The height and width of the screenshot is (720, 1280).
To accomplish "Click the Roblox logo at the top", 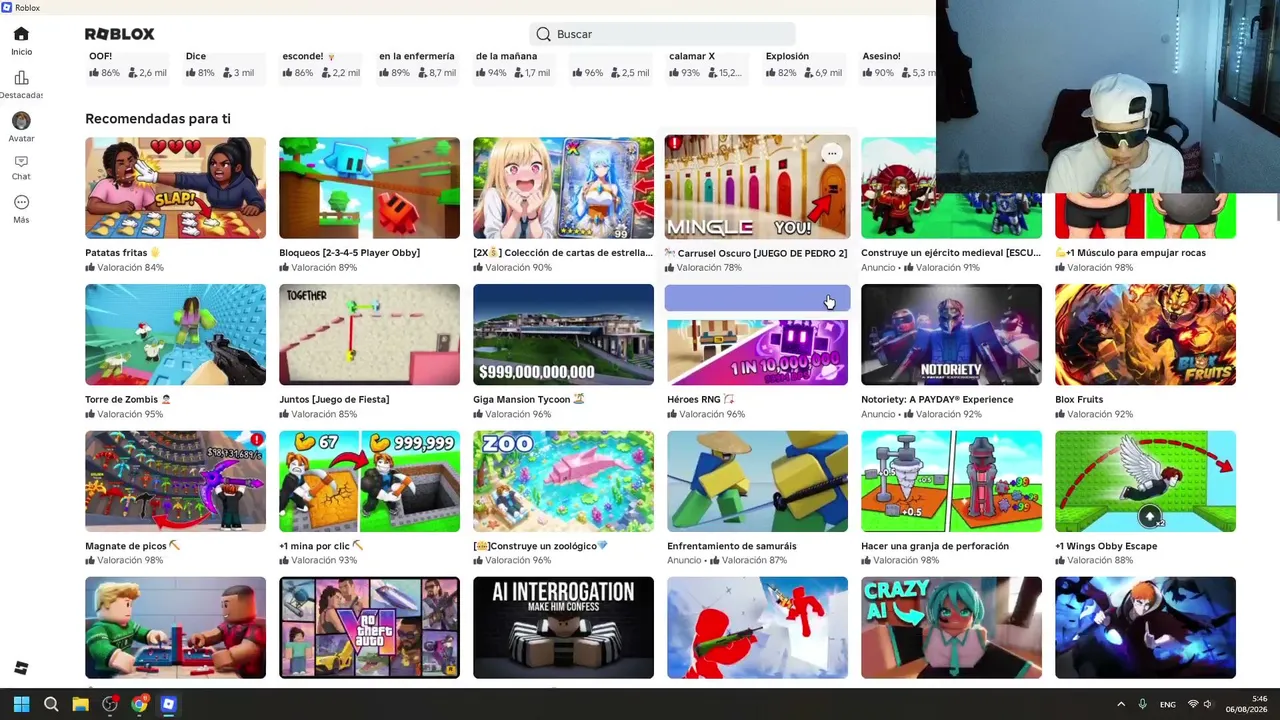I will [x=119, y=34].
